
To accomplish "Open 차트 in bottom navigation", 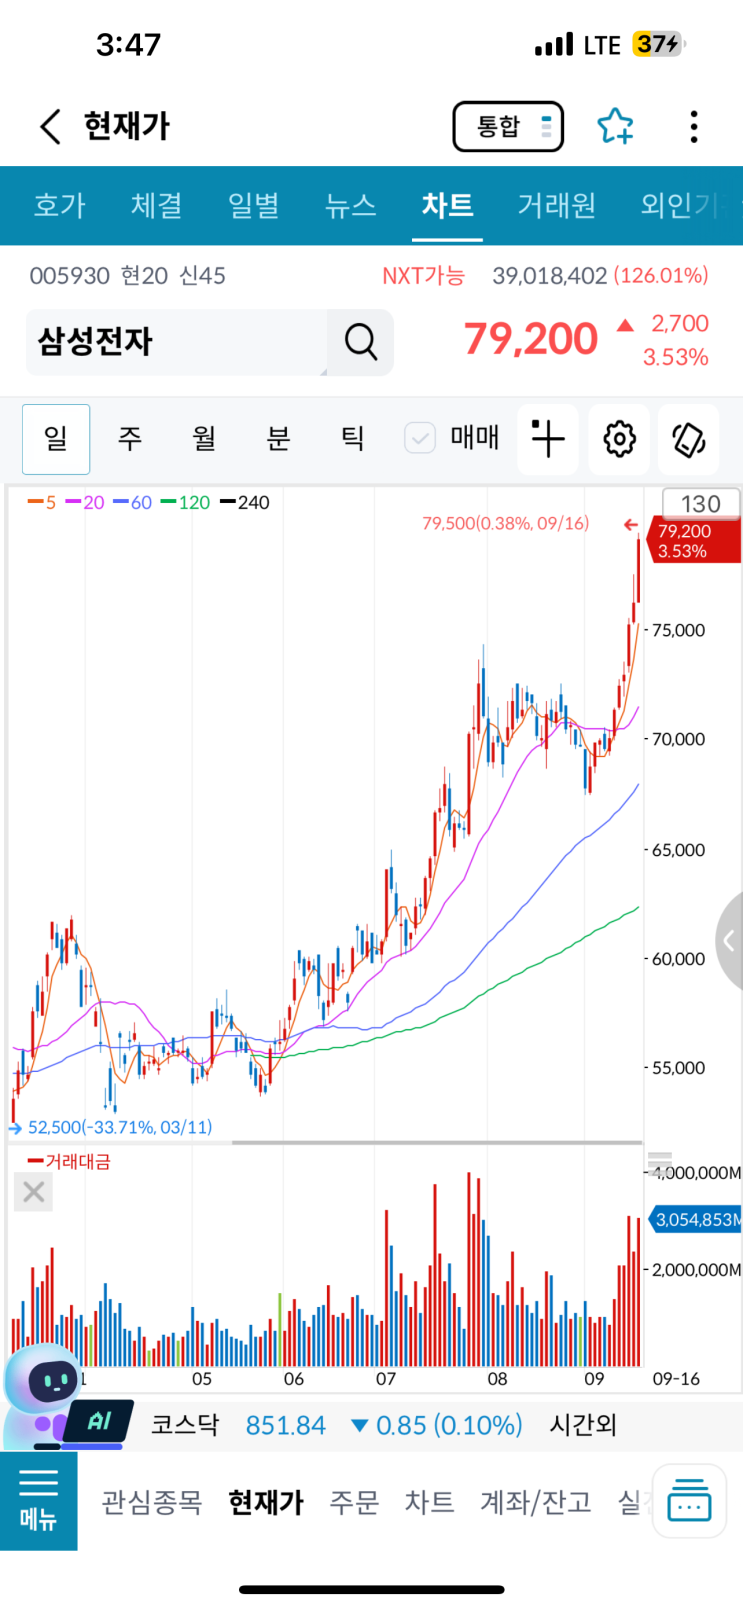I will (430, 1502).
